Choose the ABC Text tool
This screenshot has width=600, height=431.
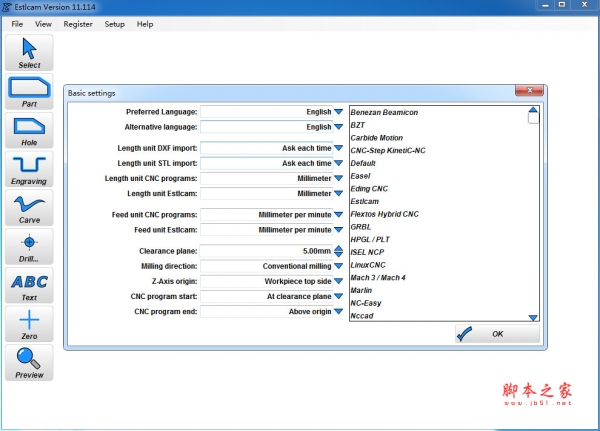[x=29, y=285]
